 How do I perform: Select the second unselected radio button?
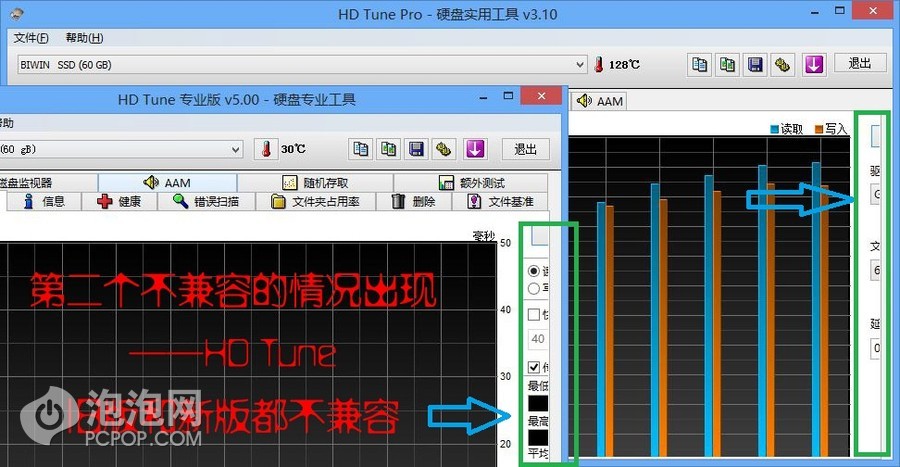click(533, 289)
